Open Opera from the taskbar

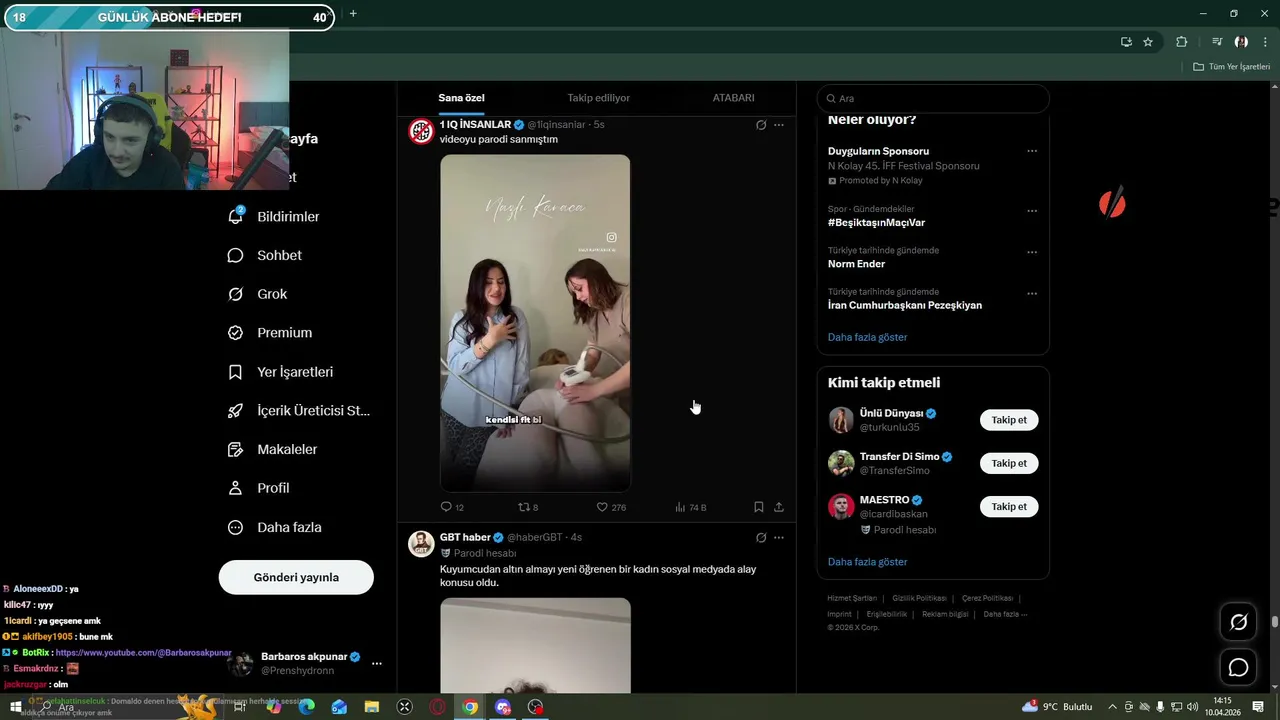437,707
